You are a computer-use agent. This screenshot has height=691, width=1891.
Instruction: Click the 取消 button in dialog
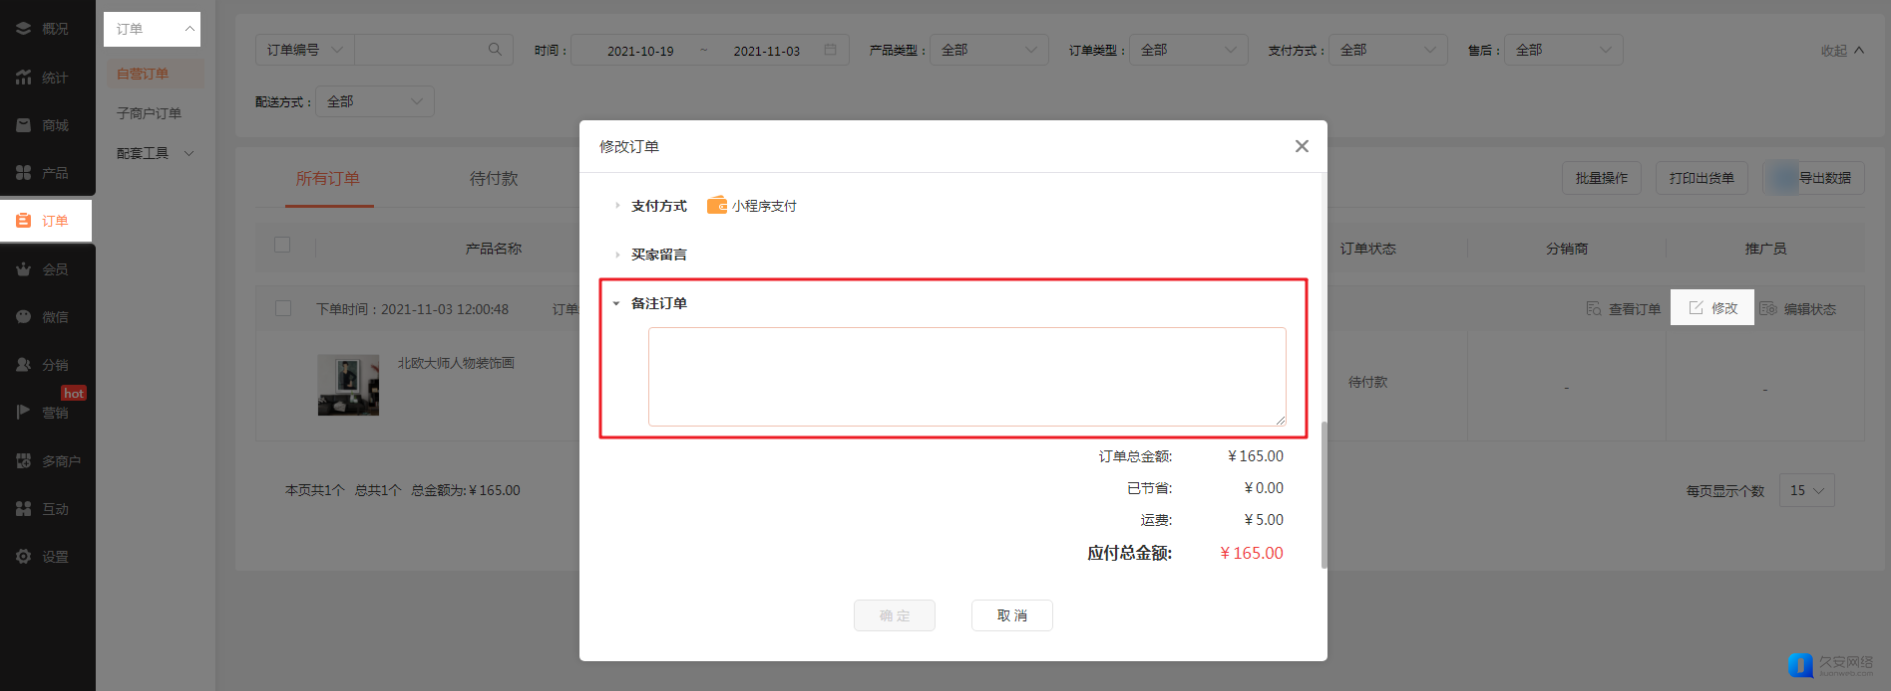(x=1011, y=615)
